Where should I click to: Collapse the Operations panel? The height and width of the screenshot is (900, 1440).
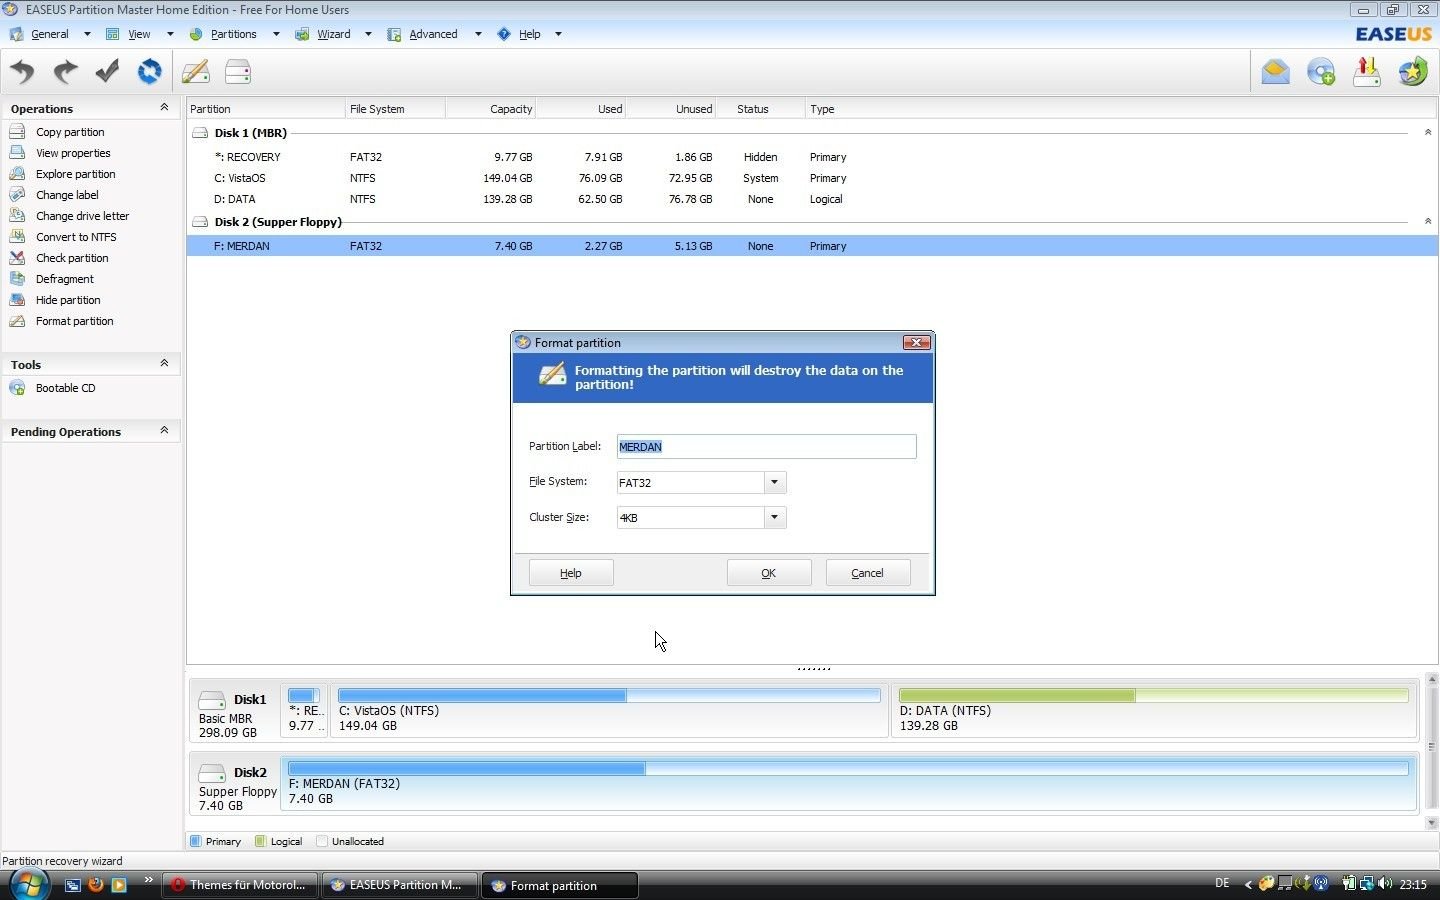[x=164, y=107]
